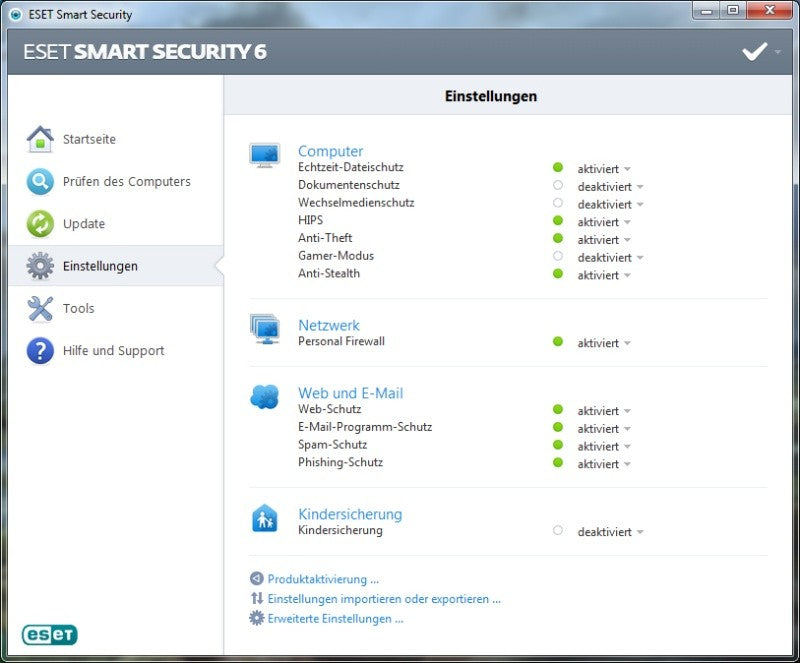The width and height of the screenshot is (800, 663).
Task: Click the Phishing-Schutz setting label
Action: point(340,462)
